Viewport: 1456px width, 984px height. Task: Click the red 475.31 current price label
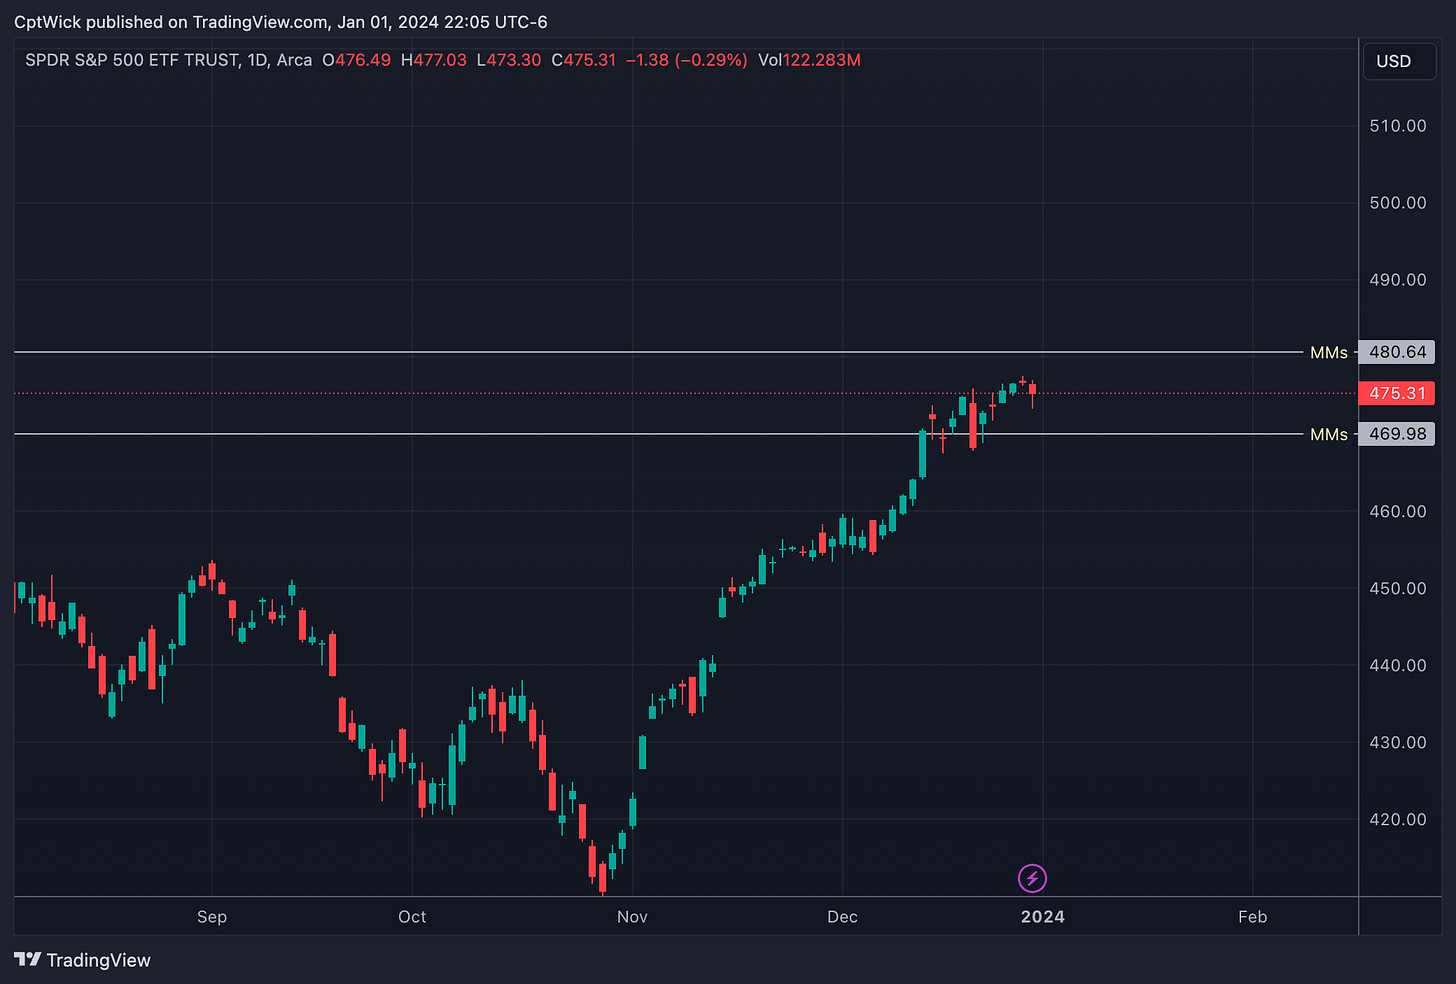tap(1397, 393)
